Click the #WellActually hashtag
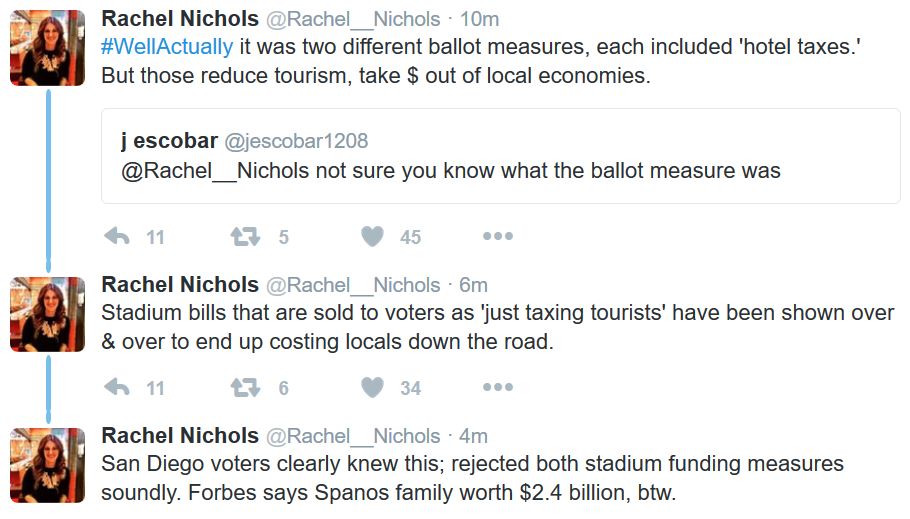910x519 pixels. 167,46
